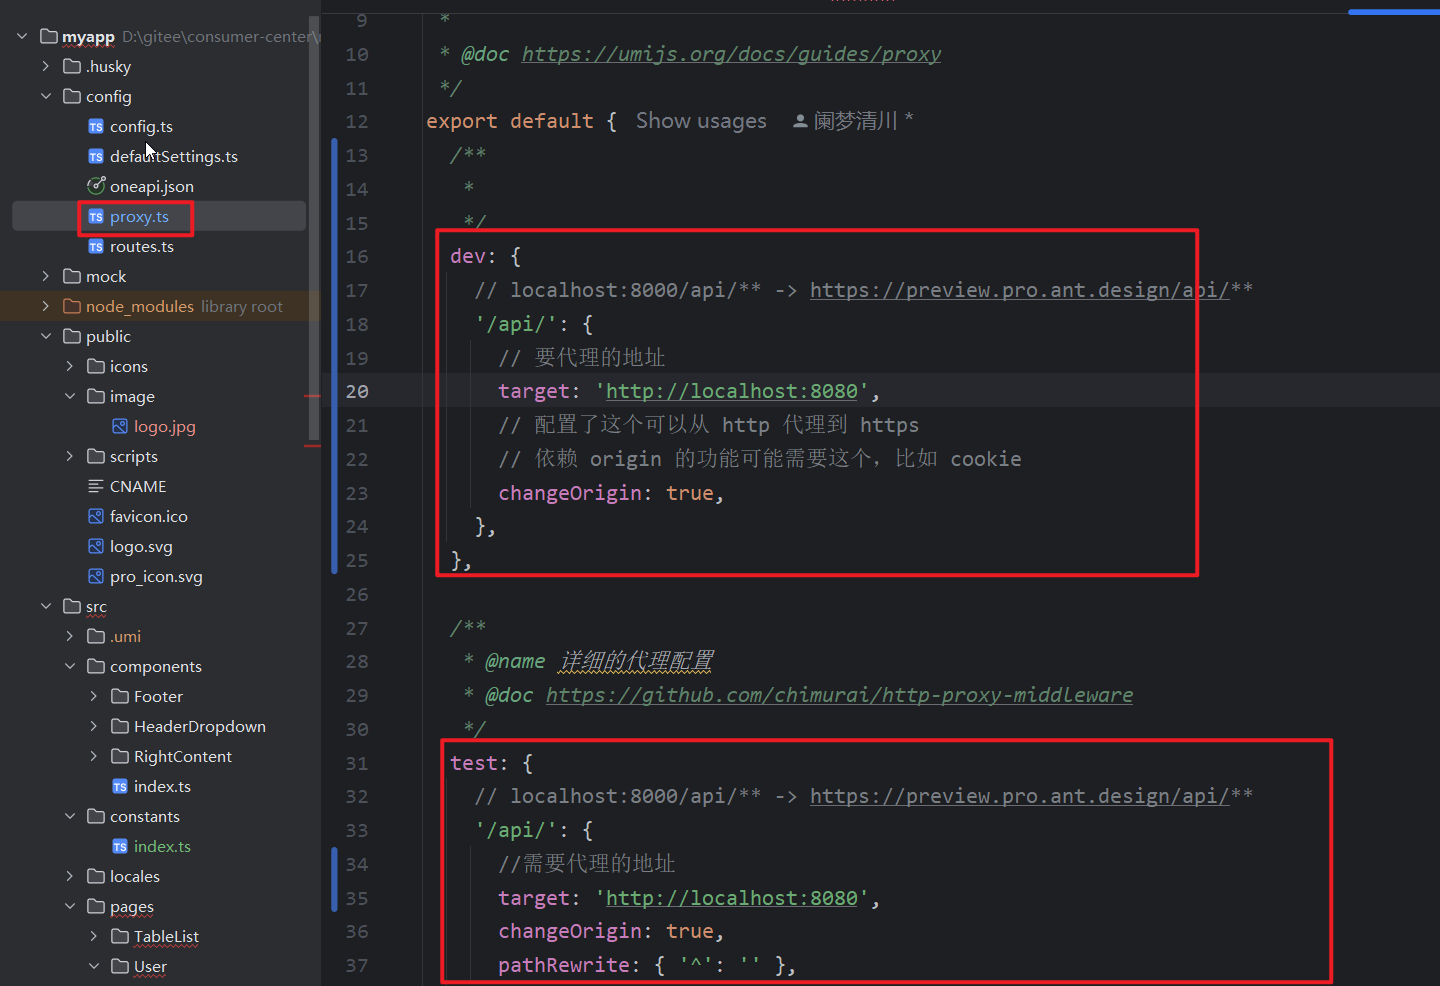Click 'changeOrigin: true' on line 23

[611, 493]
